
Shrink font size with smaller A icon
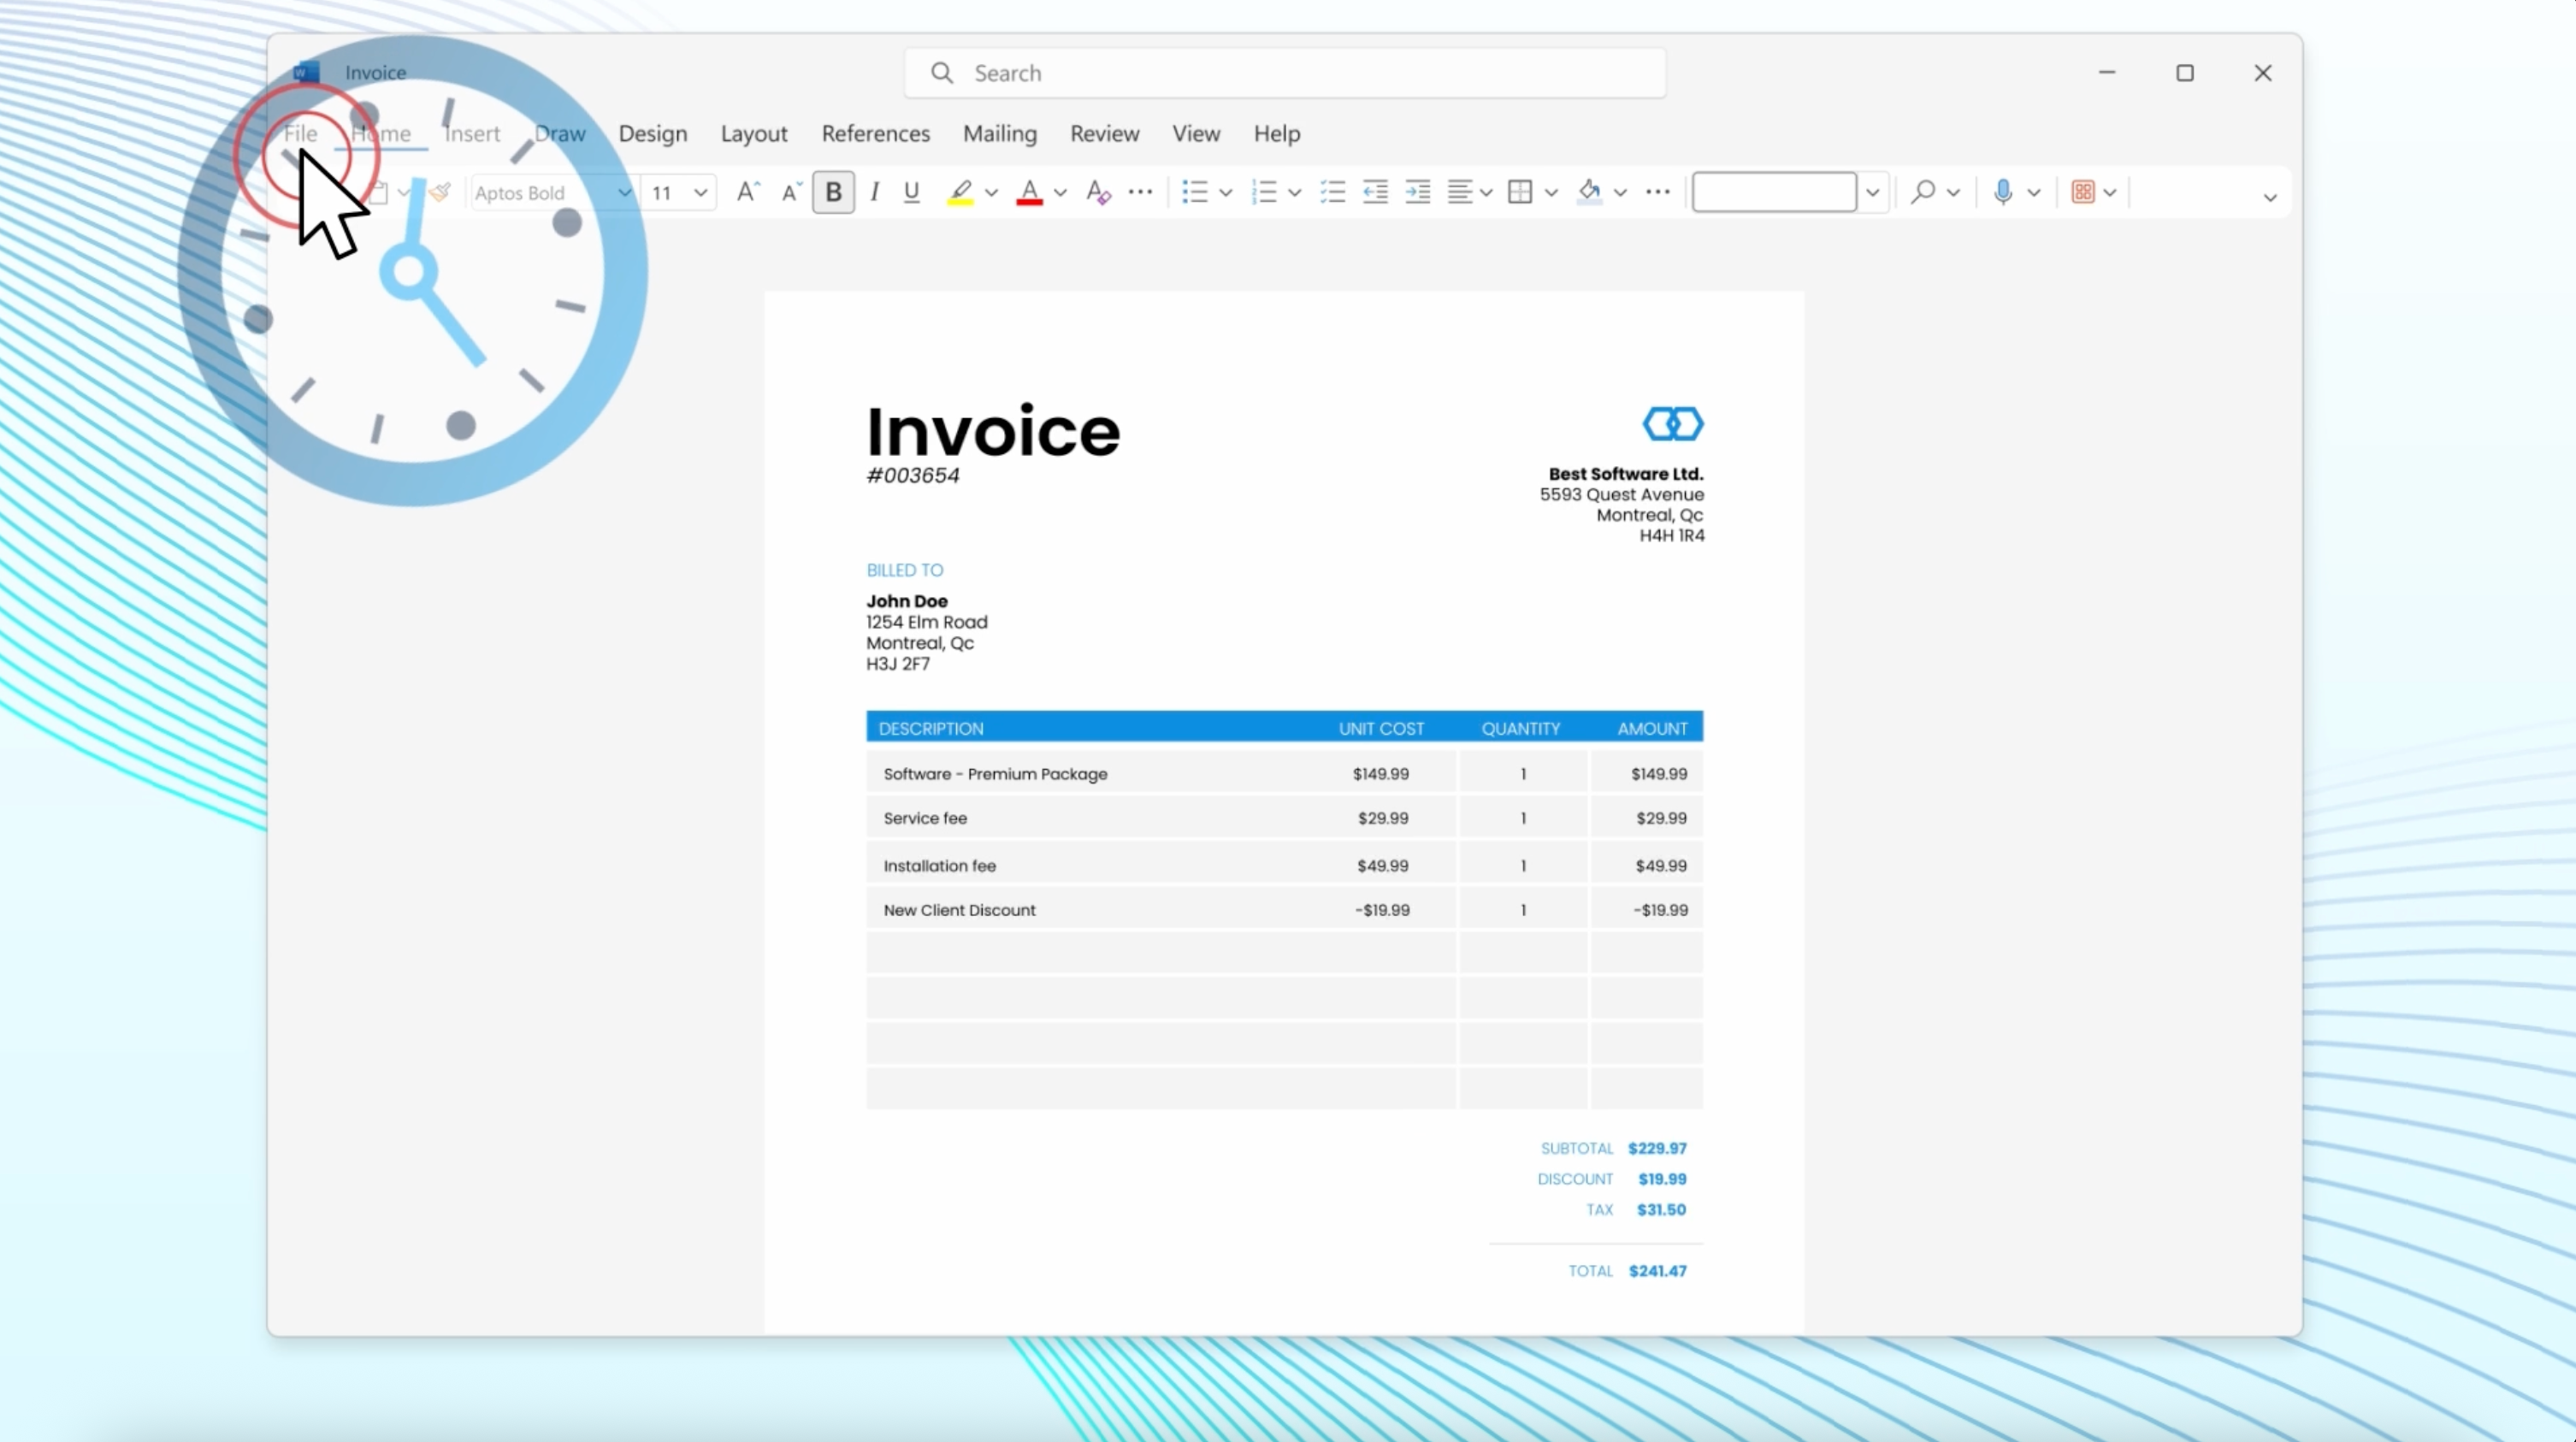791,192
